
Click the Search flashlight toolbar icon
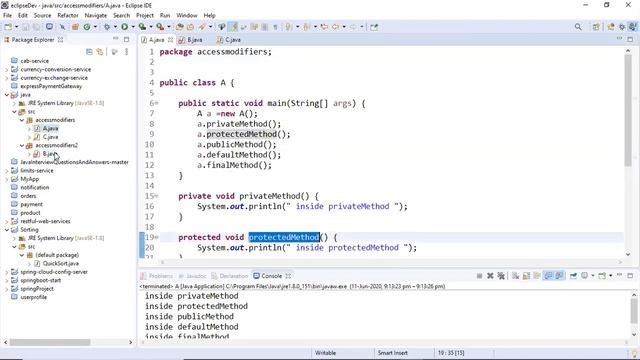point(202,27)
